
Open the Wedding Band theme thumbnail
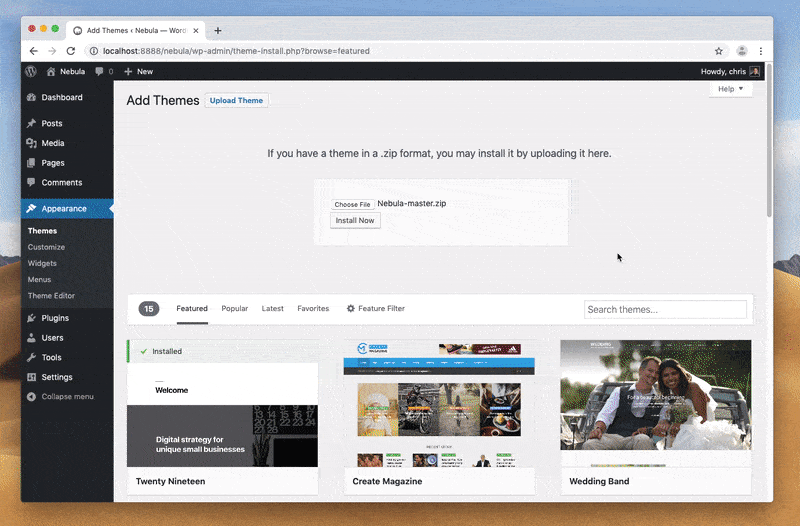[656, 404]
